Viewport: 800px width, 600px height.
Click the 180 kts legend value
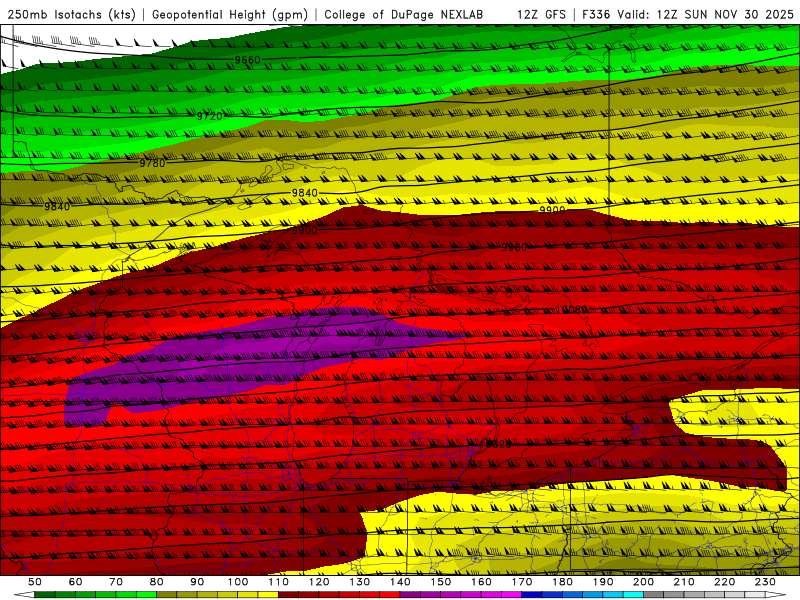point(562,582)
